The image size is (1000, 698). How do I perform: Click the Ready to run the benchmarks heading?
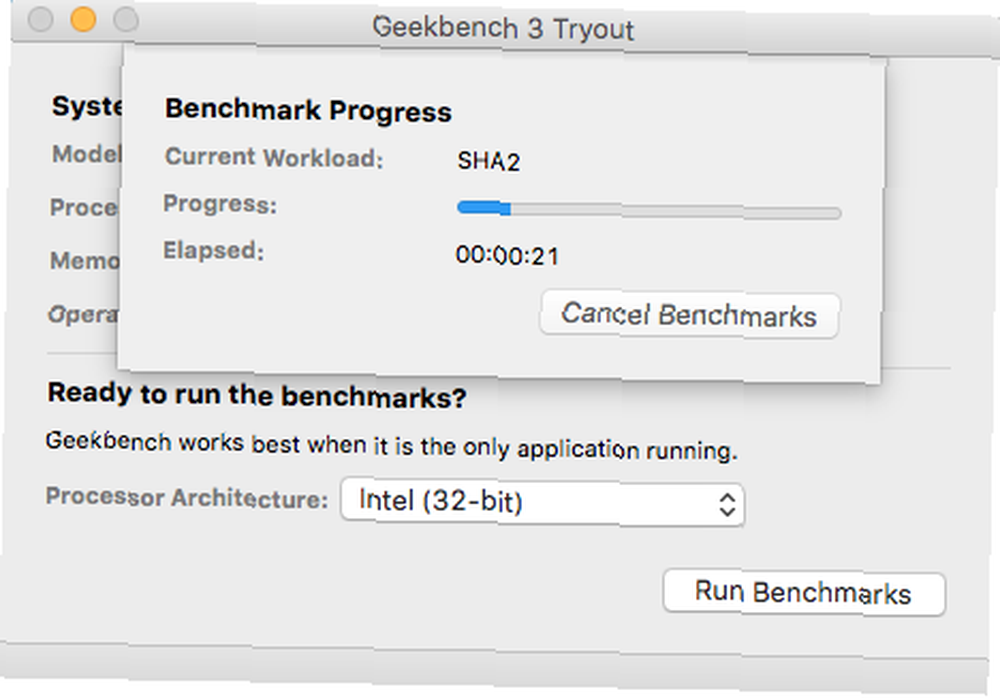257,395
